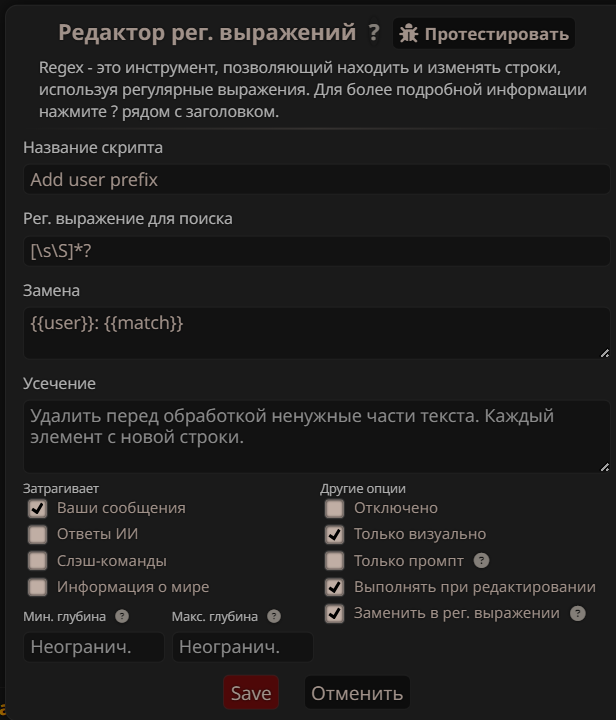Image resolution: width=616 pixels, height=720 pixels.
Task: Click the bug icon on the Протестировать button
Action: click(x=408, y=34)
